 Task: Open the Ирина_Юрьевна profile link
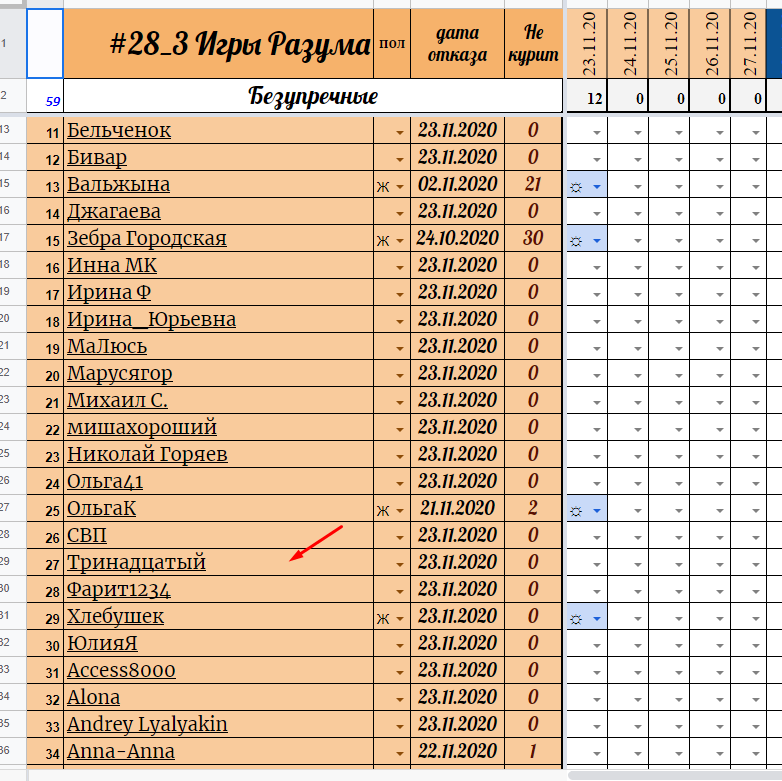point(151,320)
